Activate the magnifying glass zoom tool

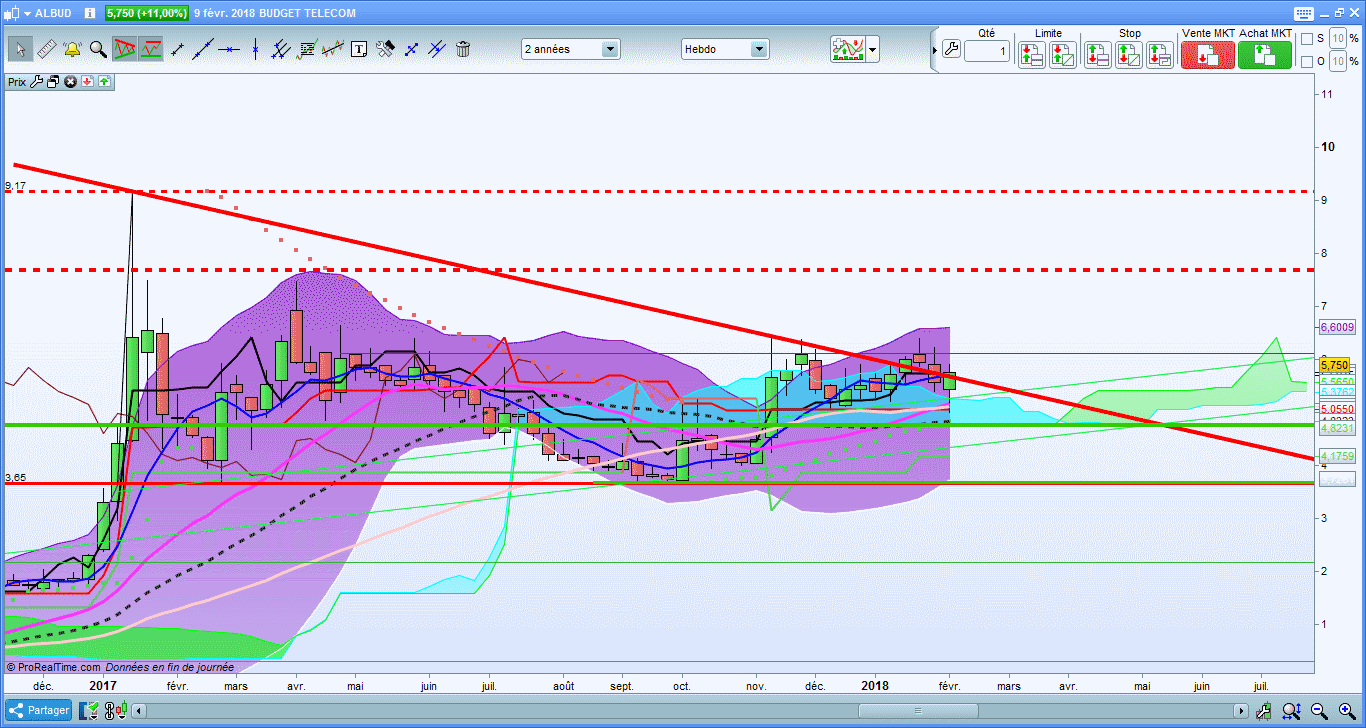coord(98,48)
